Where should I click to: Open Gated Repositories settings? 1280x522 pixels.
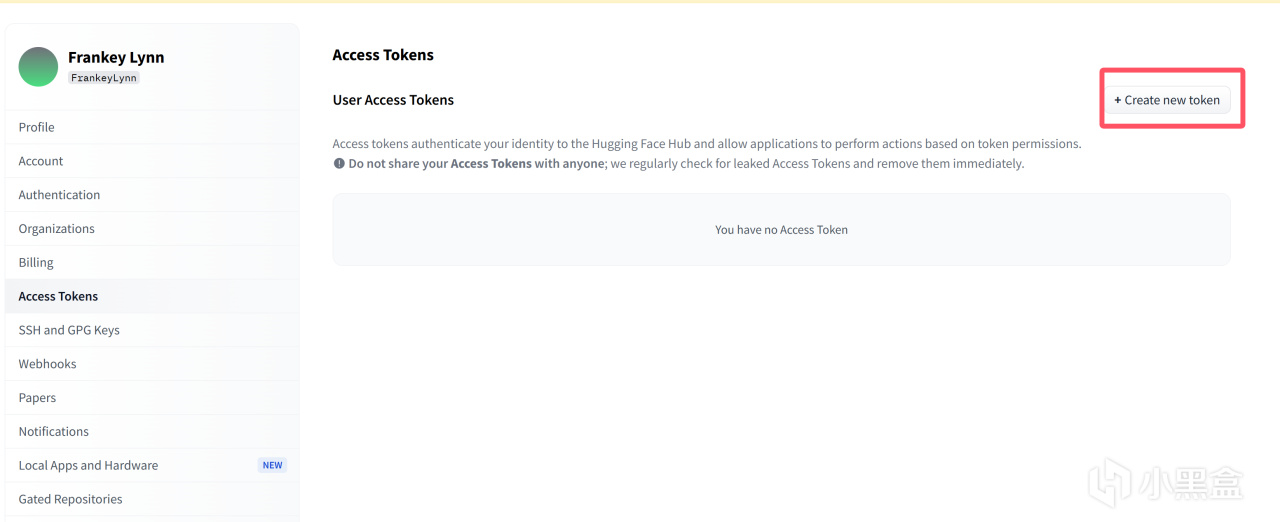(70, 500)
